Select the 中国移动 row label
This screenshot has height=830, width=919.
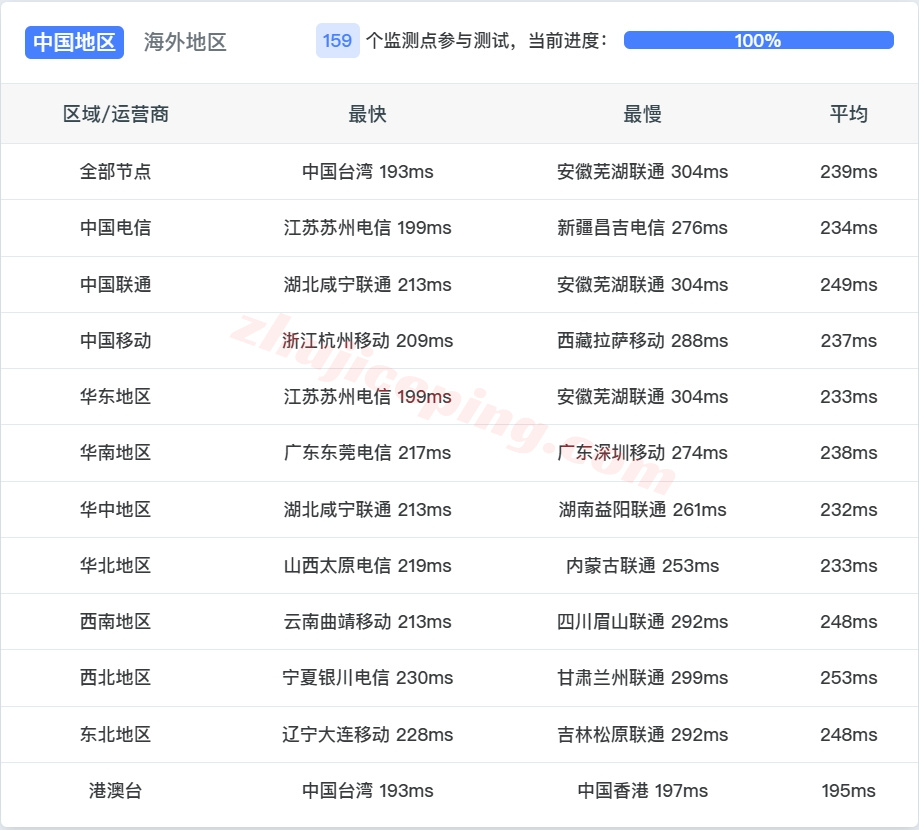(112, 340)
